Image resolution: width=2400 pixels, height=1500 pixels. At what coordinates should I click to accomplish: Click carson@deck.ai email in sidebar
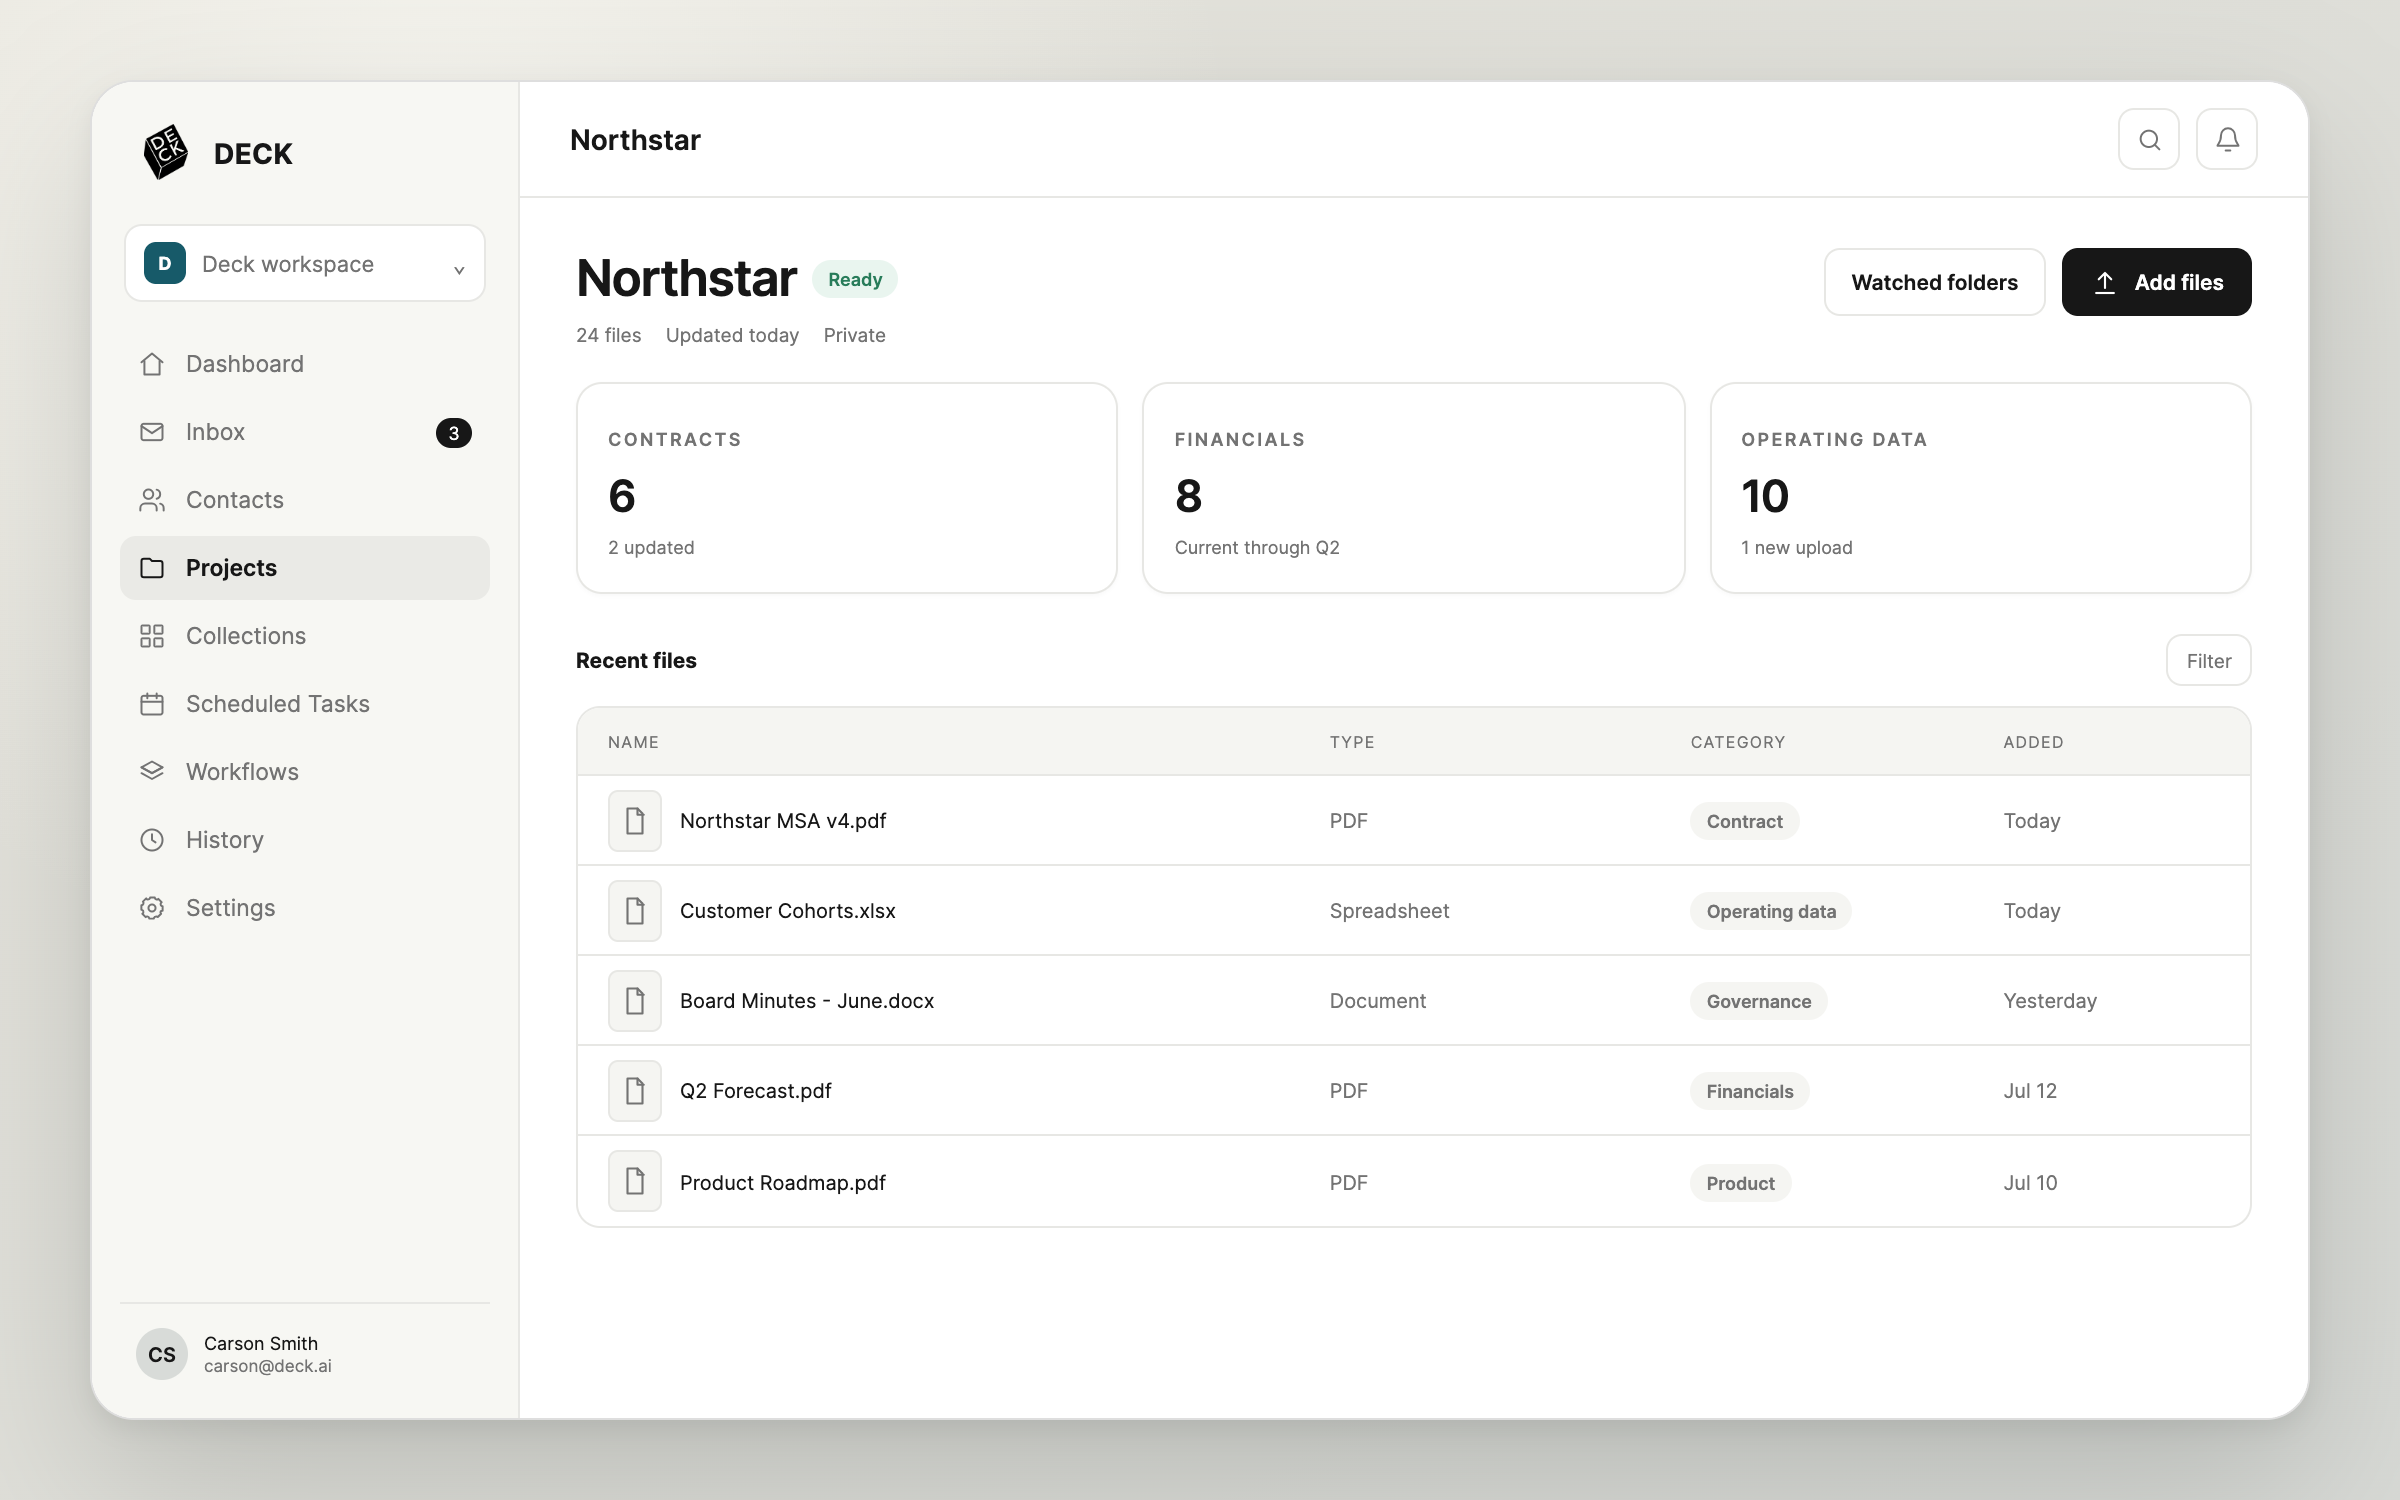(x=268, y=1366)
